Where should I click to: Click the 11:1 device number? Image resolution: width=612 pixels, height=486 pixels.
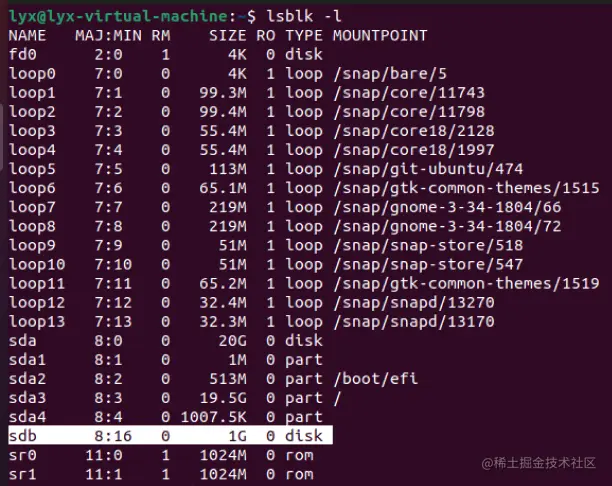104,474
